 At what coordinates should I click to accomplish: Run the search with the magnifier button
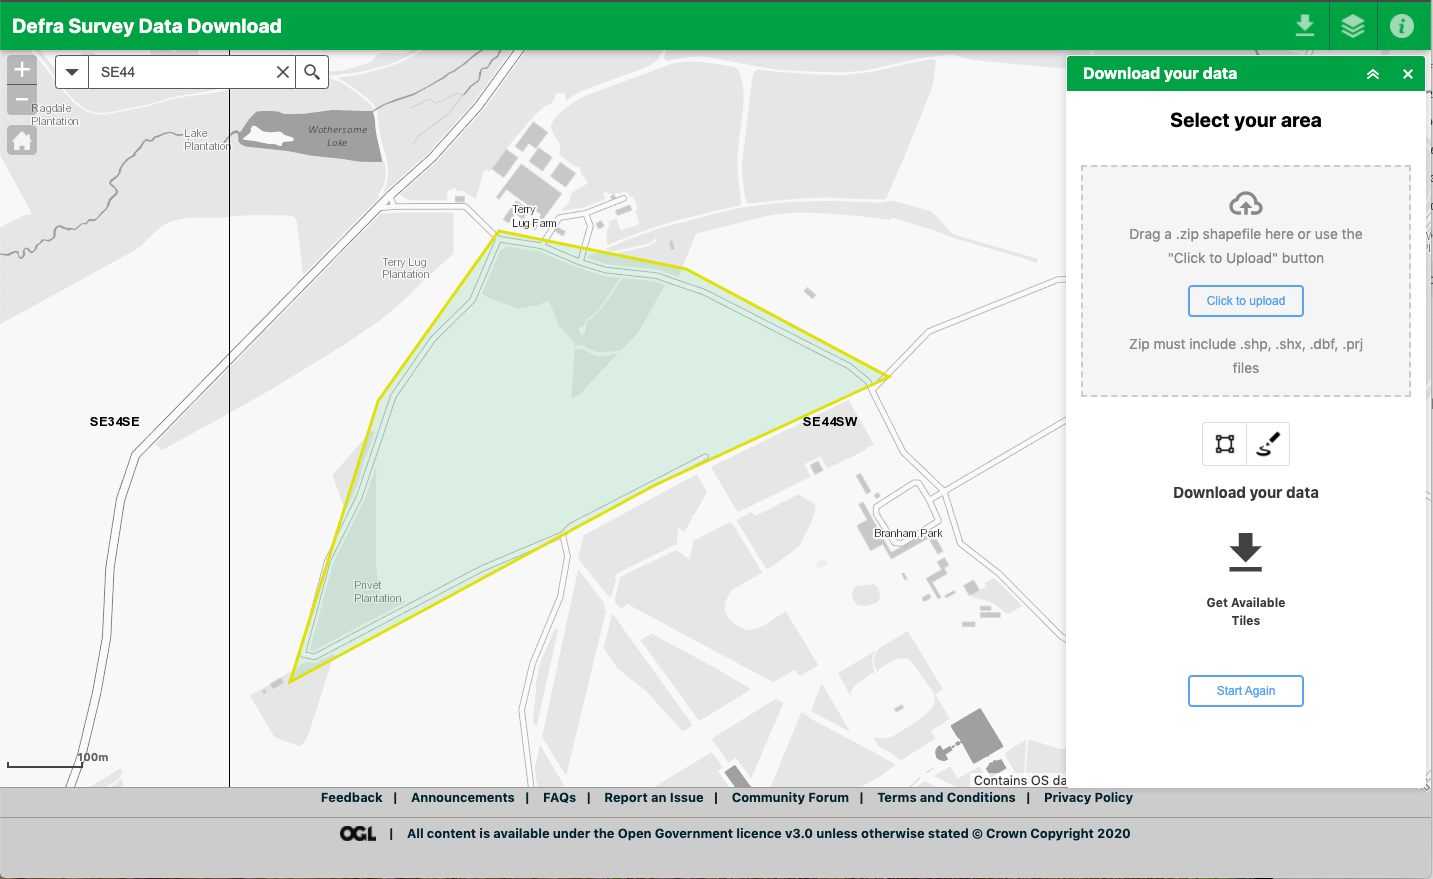point(312,72)
